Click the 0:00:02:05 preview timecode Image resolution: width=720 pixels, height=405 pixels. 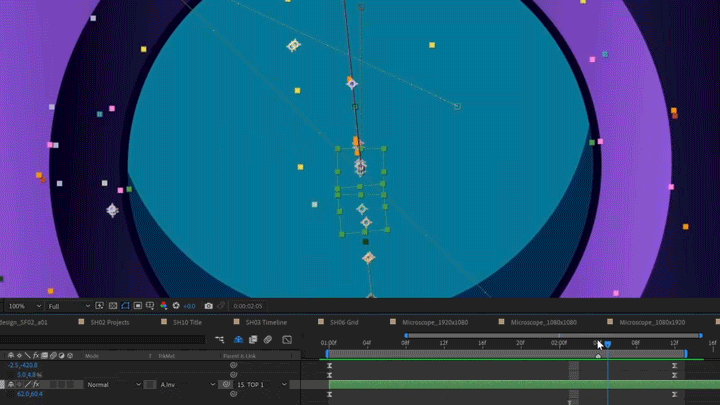(x=248, y=306)
